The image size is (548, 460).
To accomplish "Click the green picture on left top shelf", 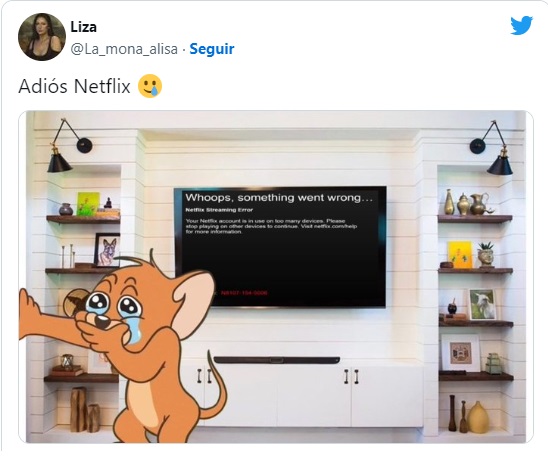I will tap(88, 204).
